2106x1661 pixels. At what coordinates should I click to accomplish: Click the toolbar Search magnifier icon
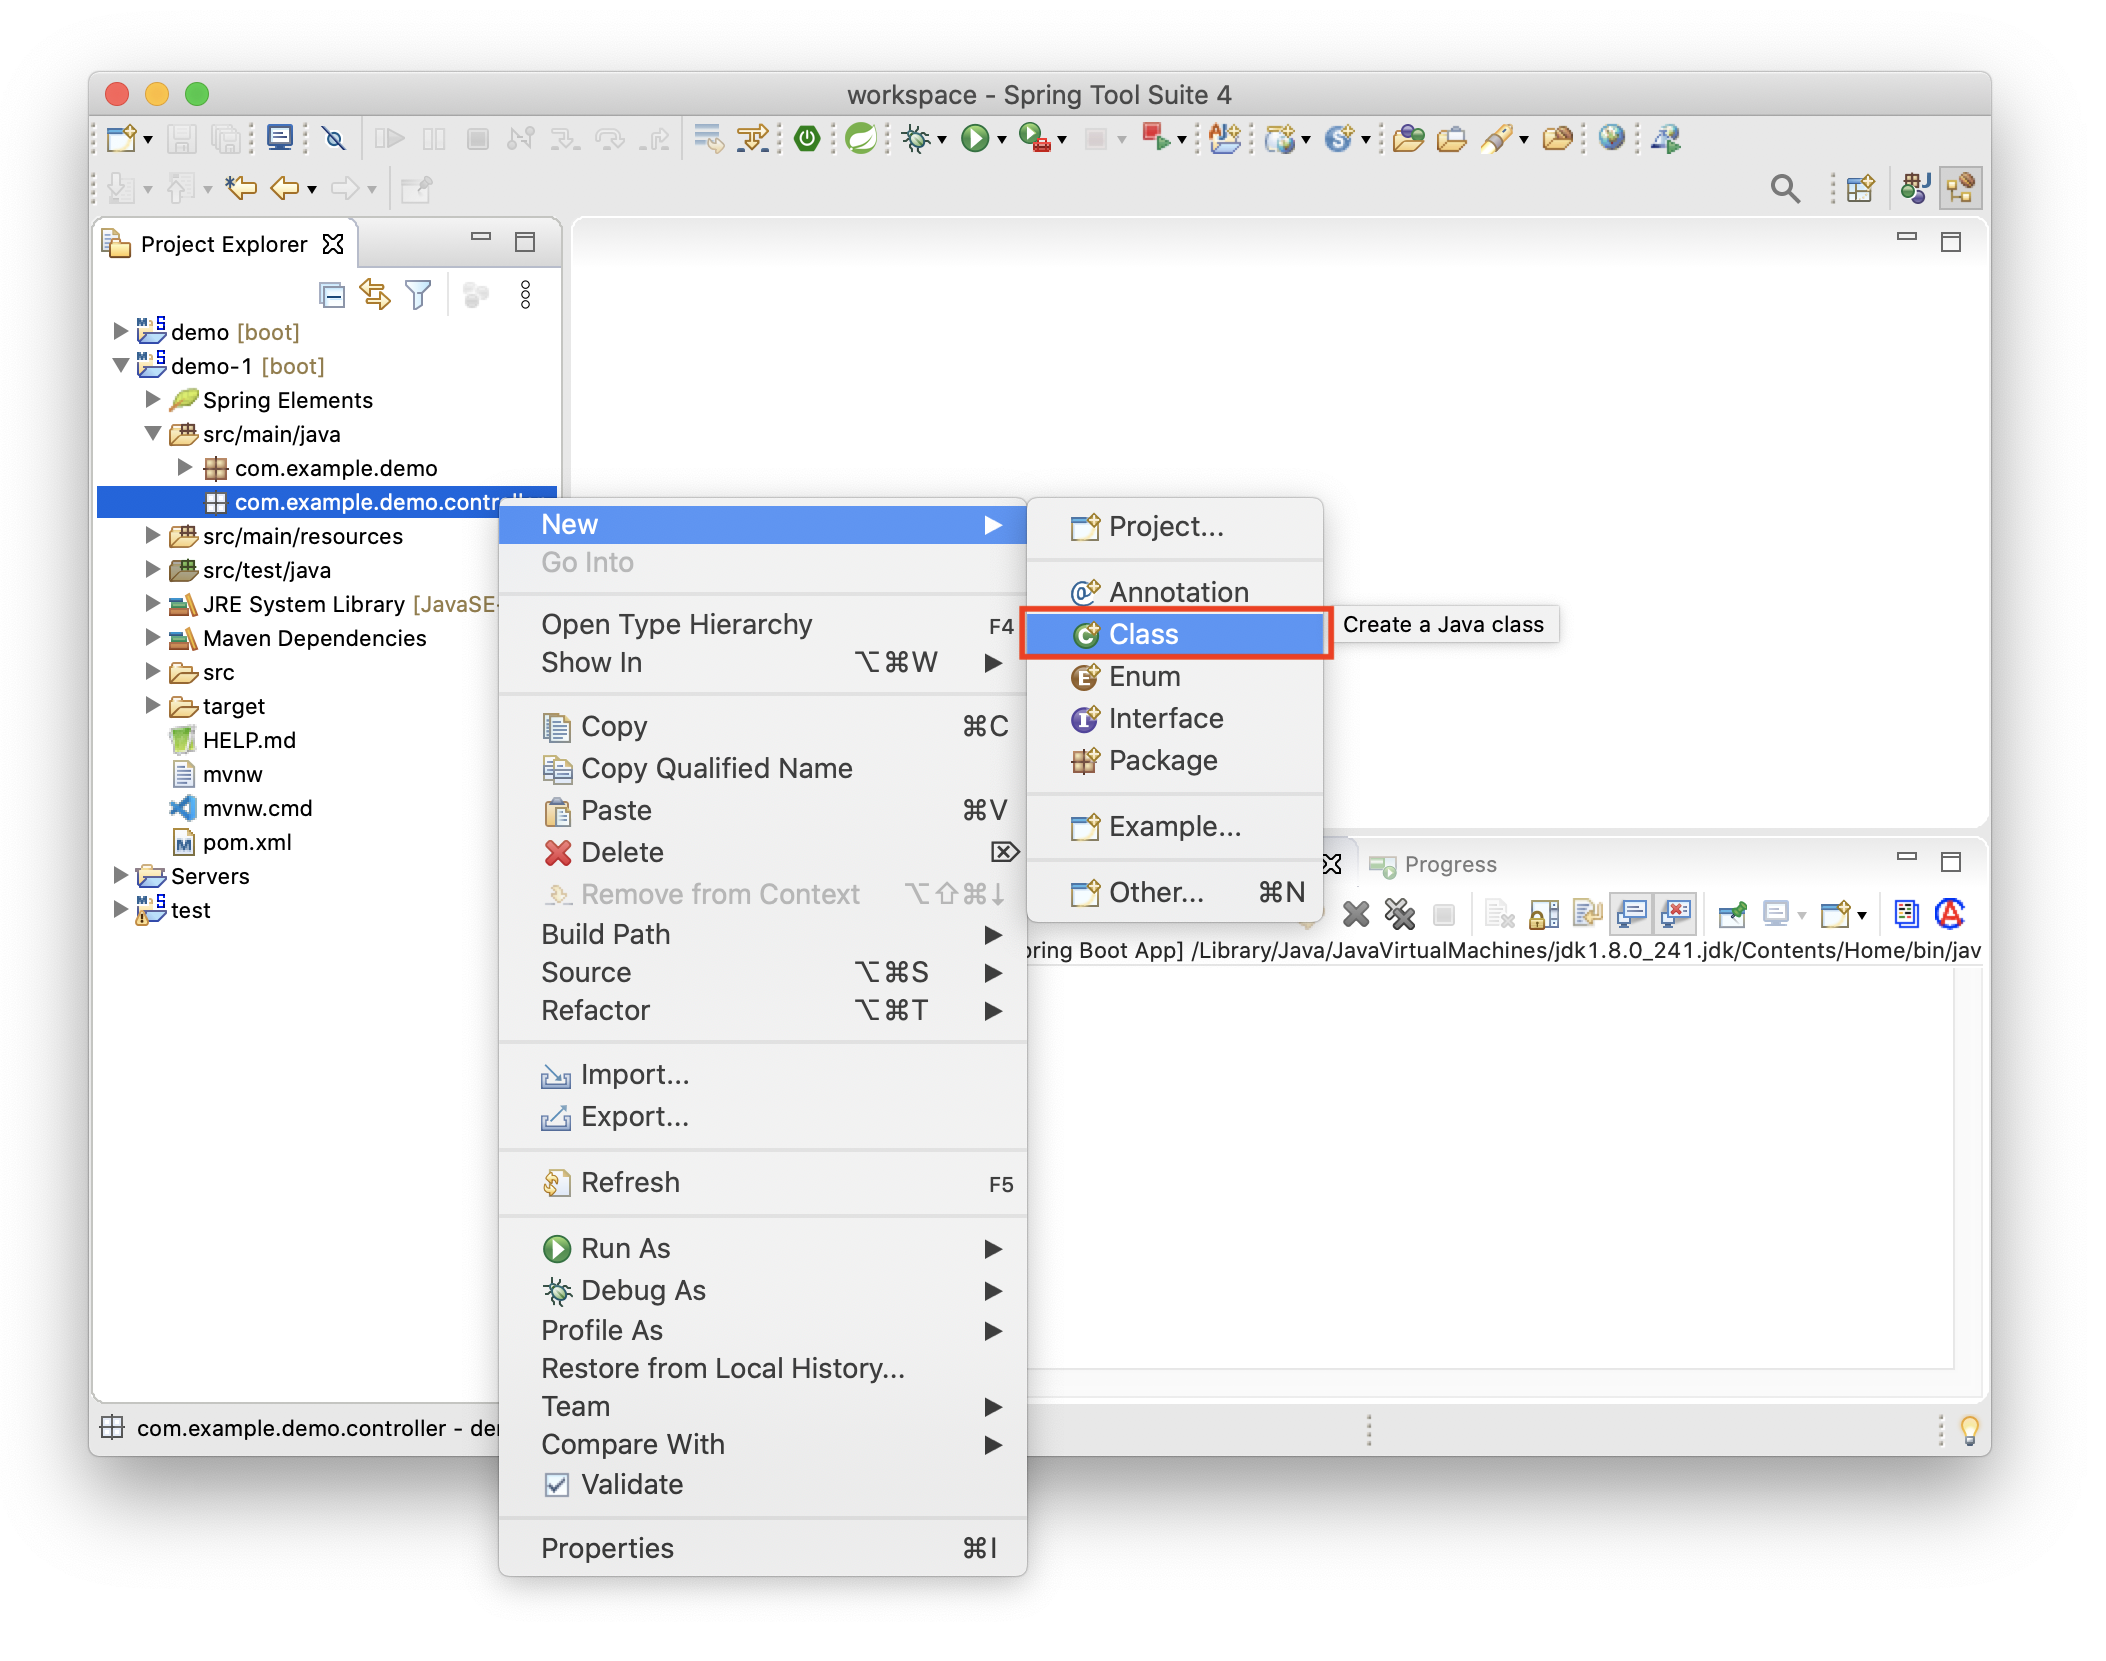tap(1784, 189)
